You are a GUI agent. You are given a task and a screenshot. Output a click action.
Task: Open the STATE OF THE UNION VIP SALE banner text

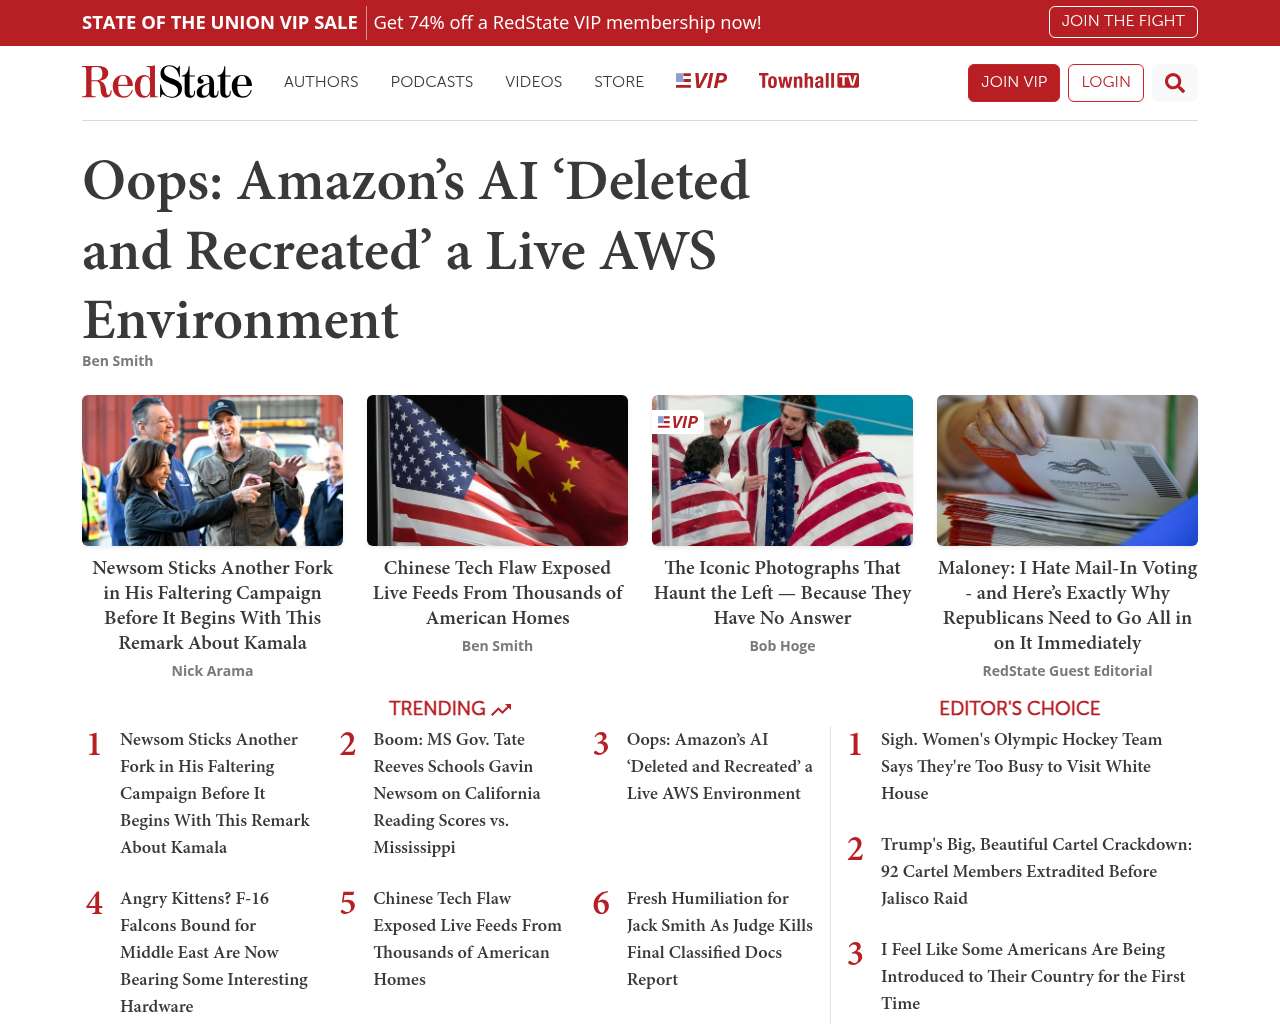(220, 22)
